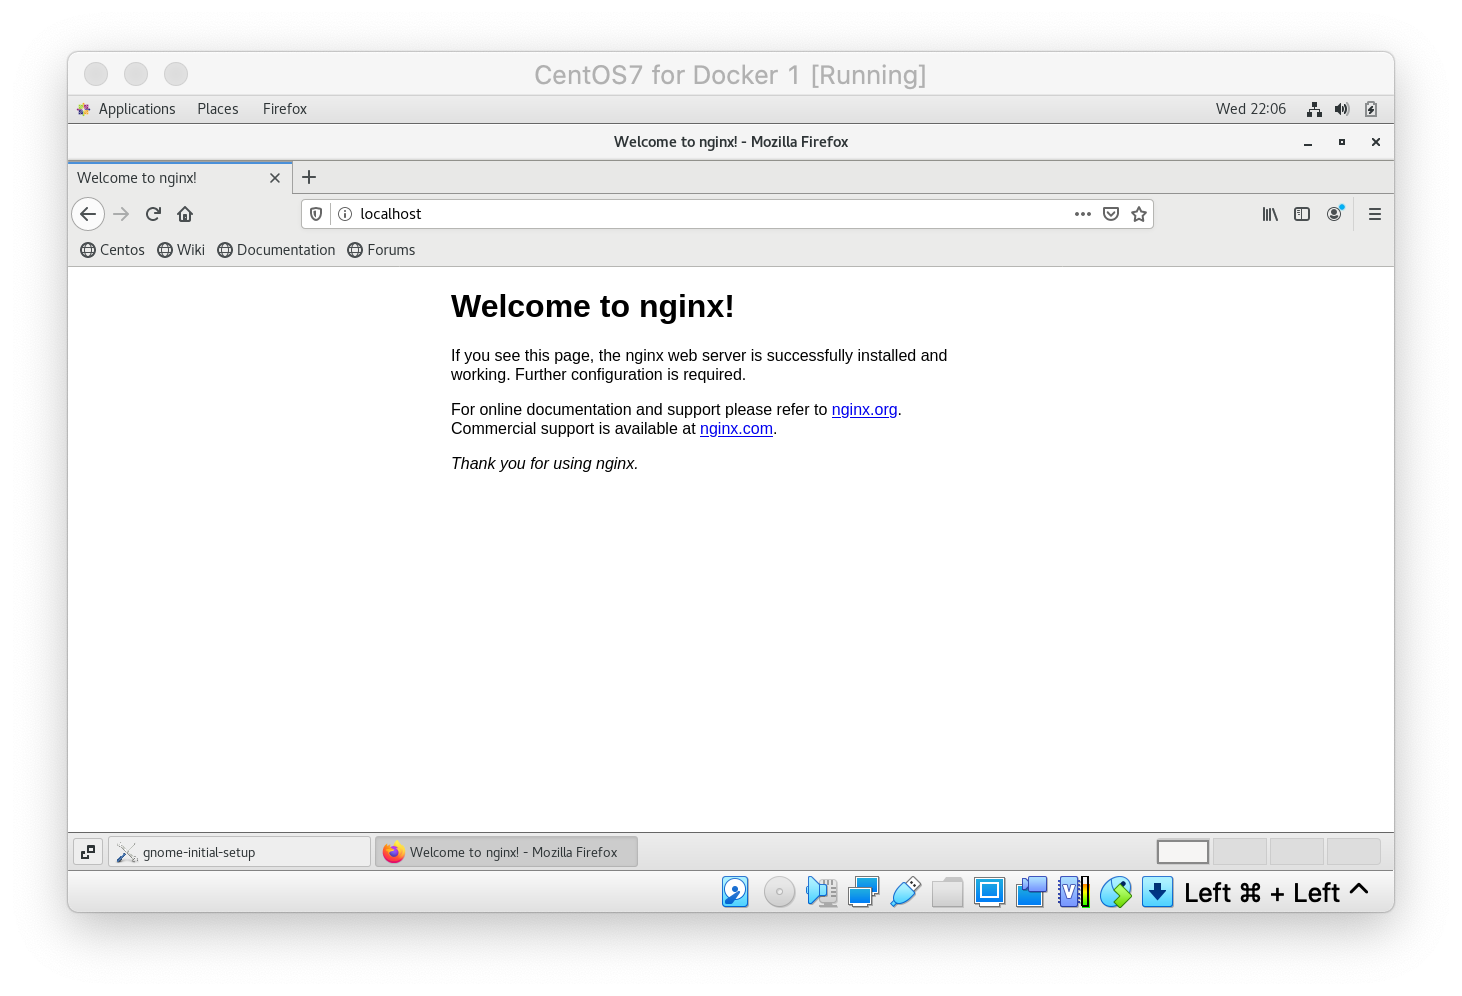Click the network status icon
The height and width of the screenshot is (996, 1462).
[1314, 109]
